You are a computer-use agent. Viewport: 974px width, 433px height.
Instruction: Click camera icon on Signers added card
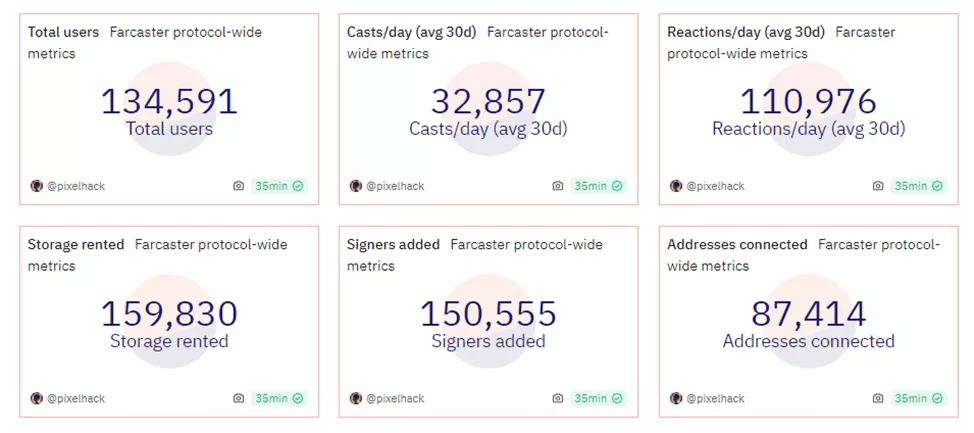558,398
